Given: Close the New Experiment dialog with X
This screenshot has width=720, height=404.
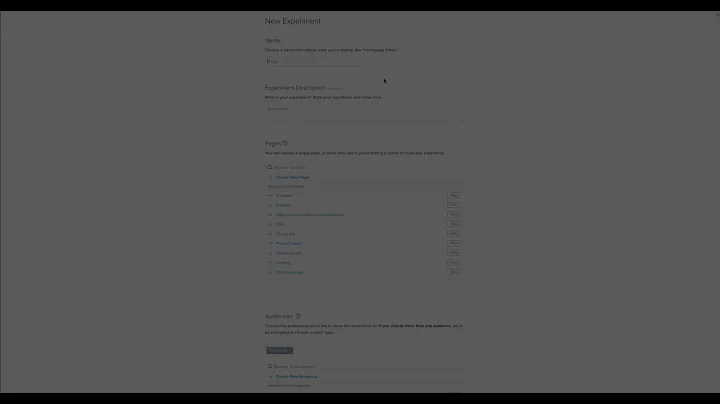Looking at the screenshot, I should pyautogui.click(x=717, y=15).
